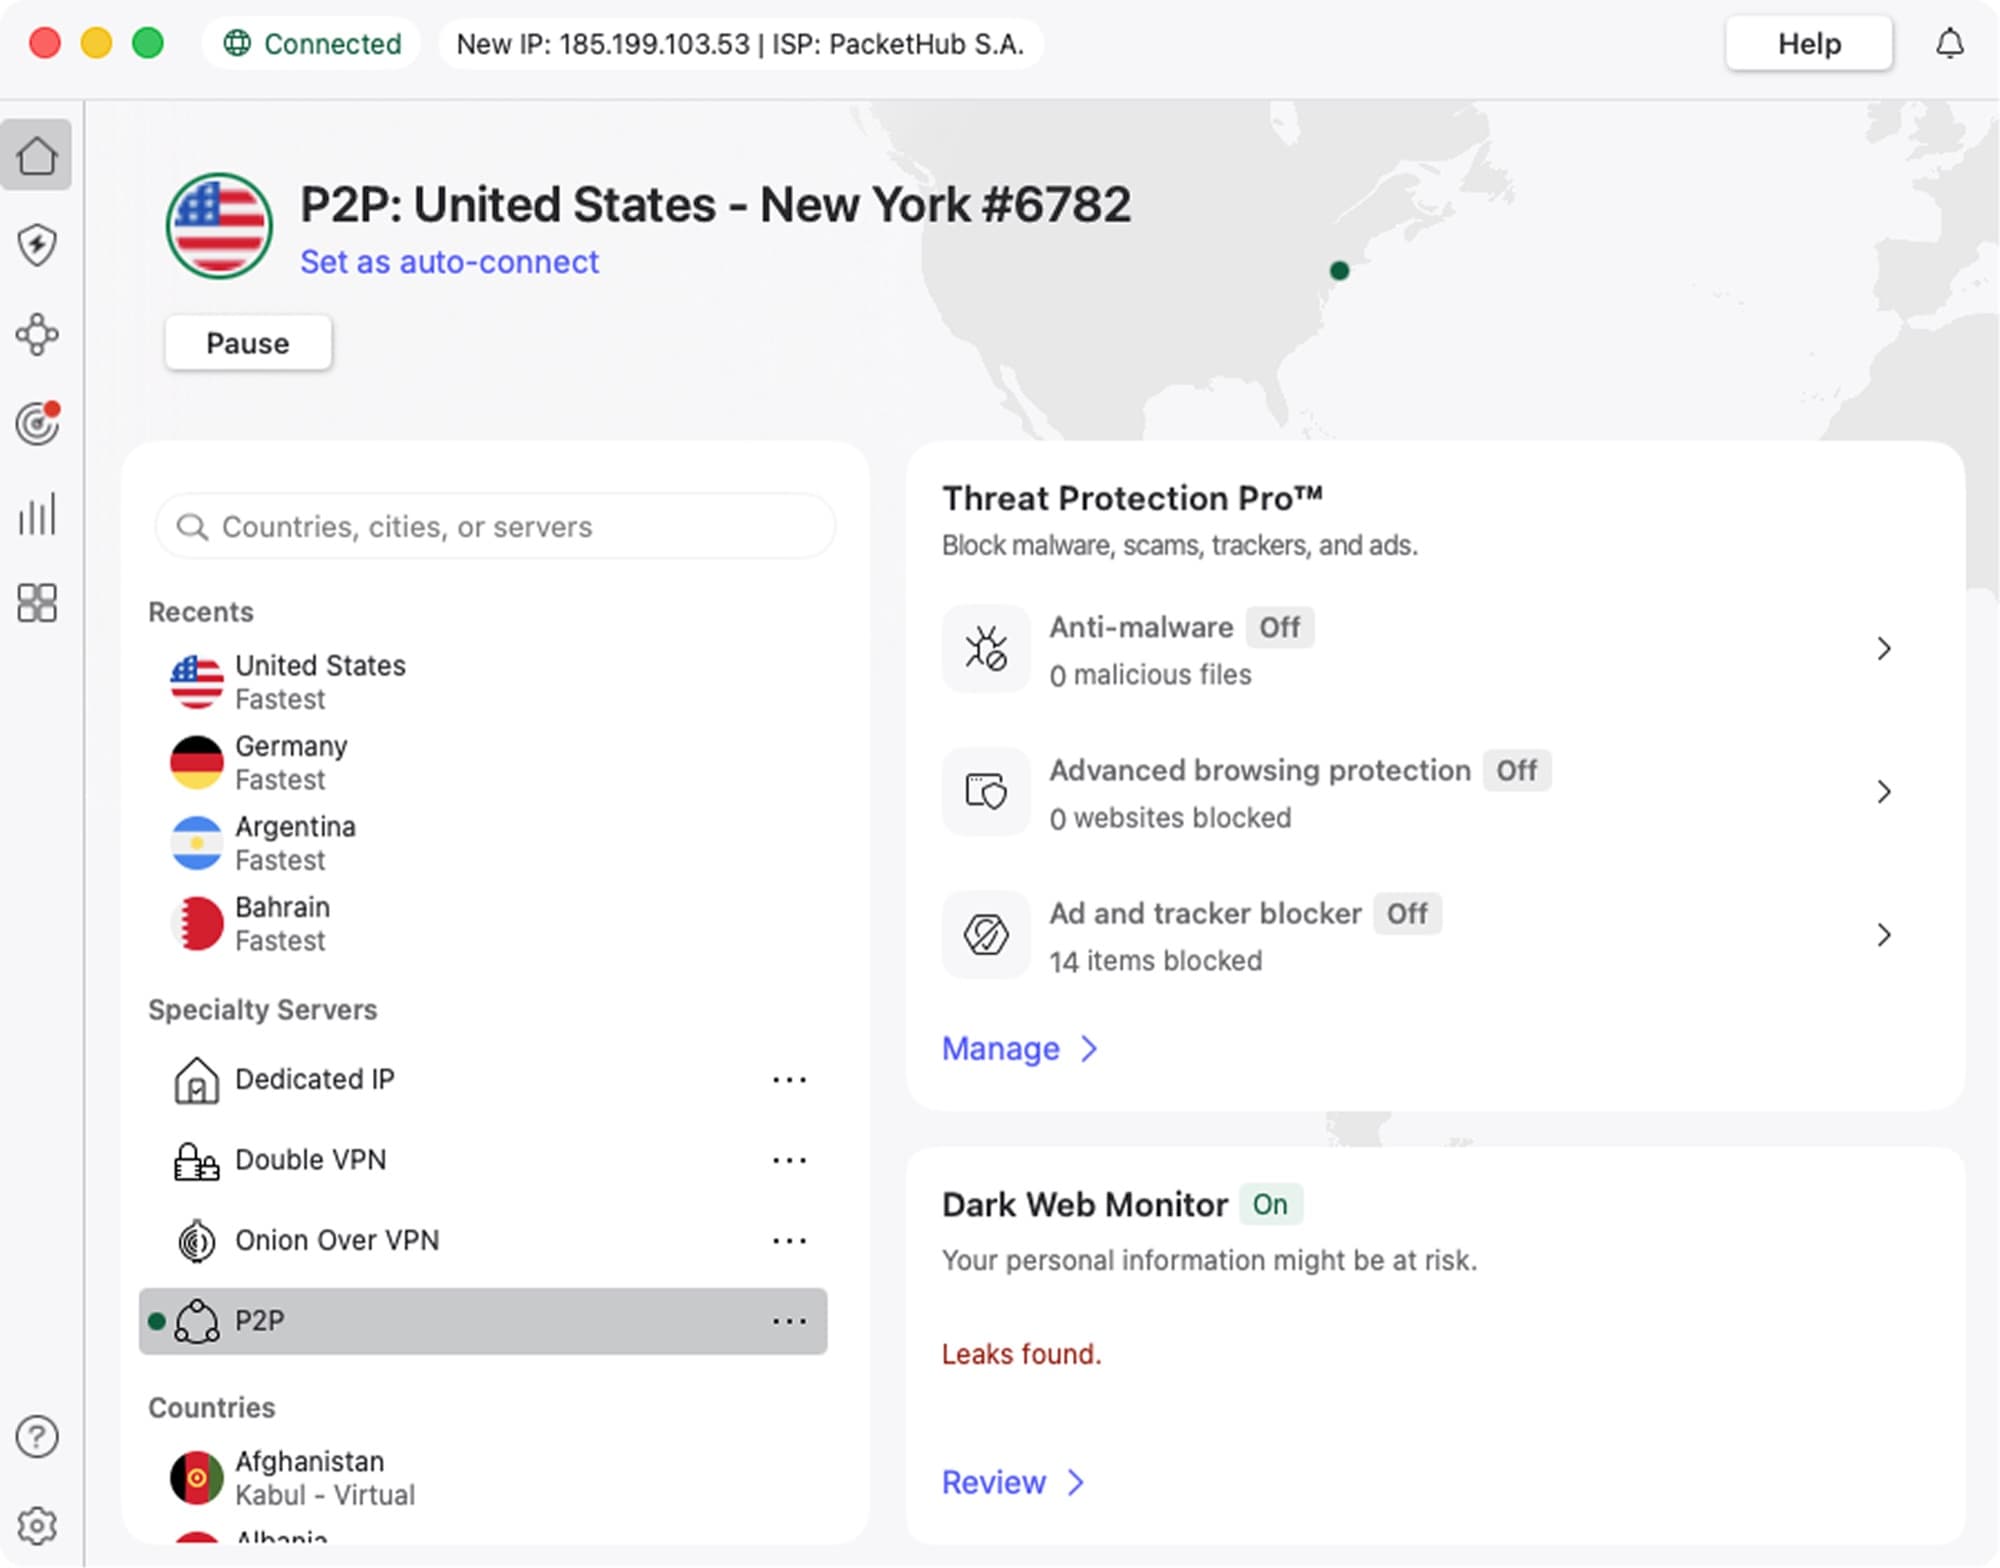Toggle Ad and tracker blocker Off badge
The width and height of the screenshot is (2000, 1568).
tap(1406, 913)
